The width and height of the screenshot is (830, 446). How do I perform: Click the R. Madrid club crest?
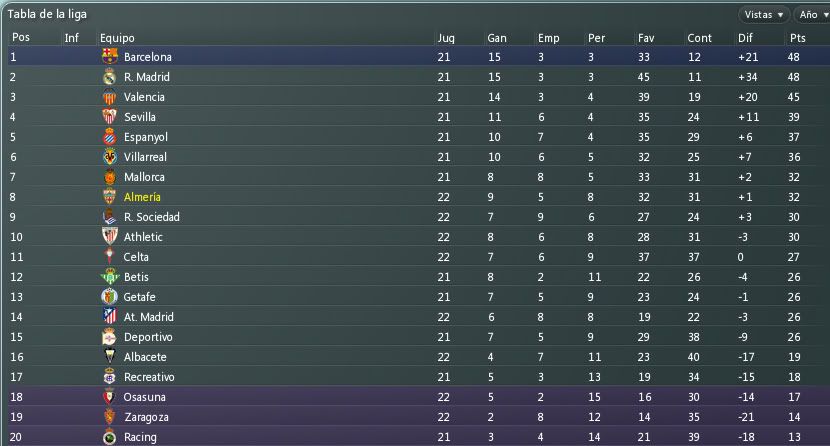coord(110,77)
